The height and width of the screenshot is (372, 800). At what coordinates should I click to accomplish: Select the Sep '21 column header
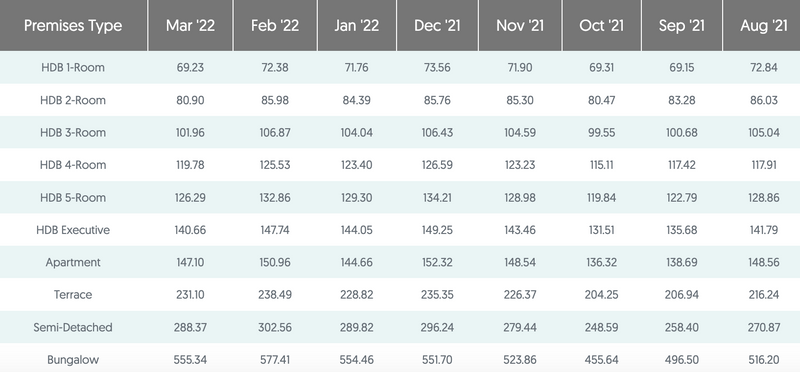682,26
